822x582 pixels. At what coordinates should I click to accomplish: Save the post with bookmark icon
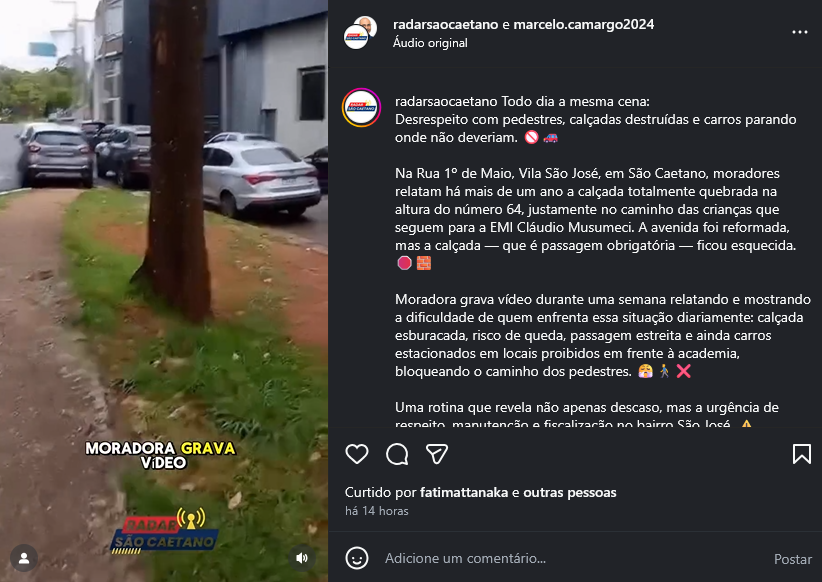click(802, 454)
